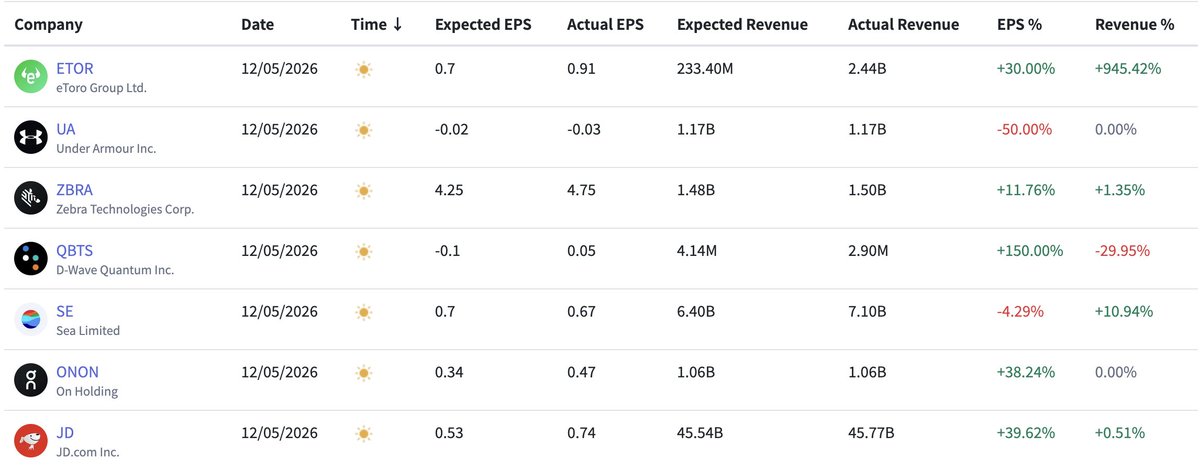Image resolution: width=1200 pixels, height=470 pixels.
Task: Sort table by Company column header
Action: [48, 24]
